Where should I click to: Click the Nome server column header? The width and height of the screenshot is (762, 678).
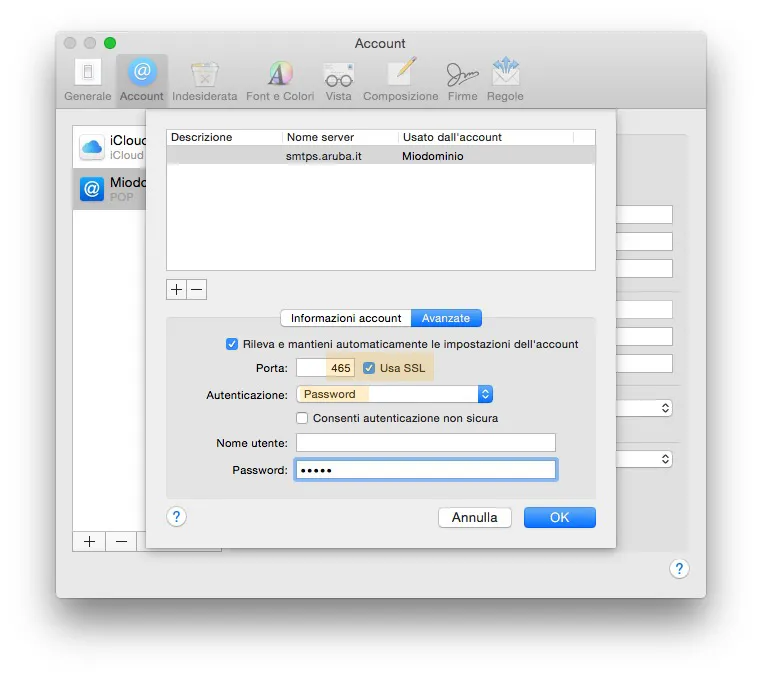click(x=340, y=137)
